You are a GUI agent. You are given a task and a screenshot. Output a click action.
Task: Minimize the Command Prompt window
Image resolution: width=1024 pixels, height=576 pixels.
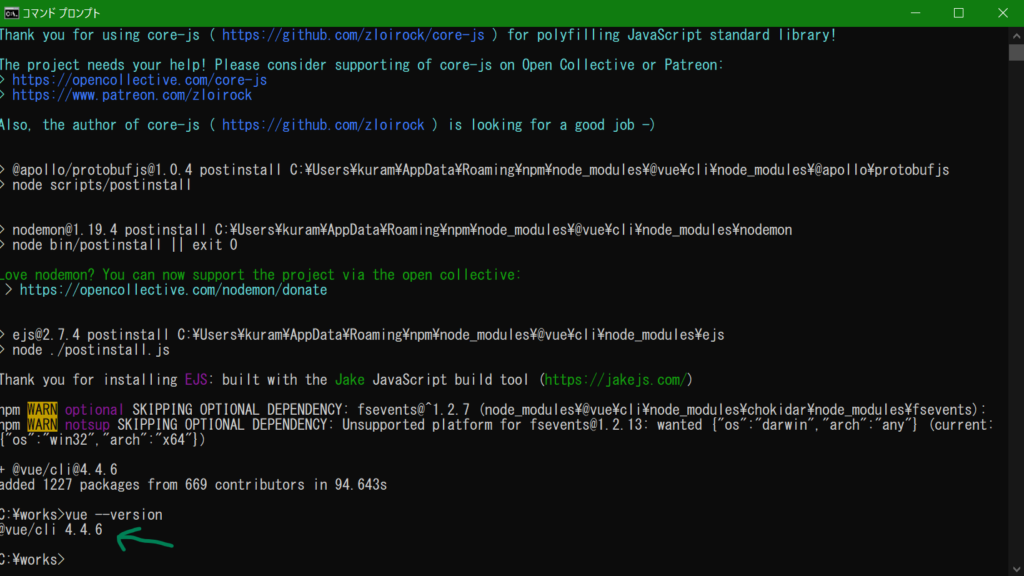(914, 13)
